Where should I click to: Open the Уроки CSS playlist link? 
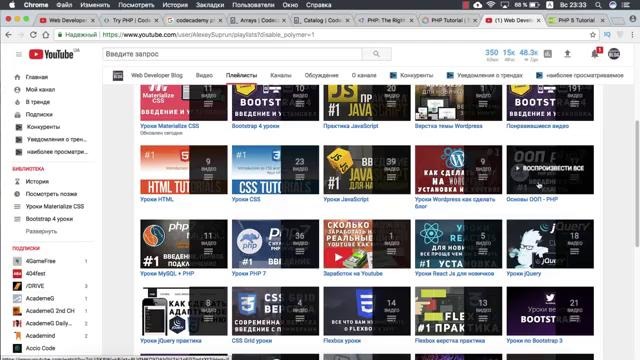tap(246, 200)
